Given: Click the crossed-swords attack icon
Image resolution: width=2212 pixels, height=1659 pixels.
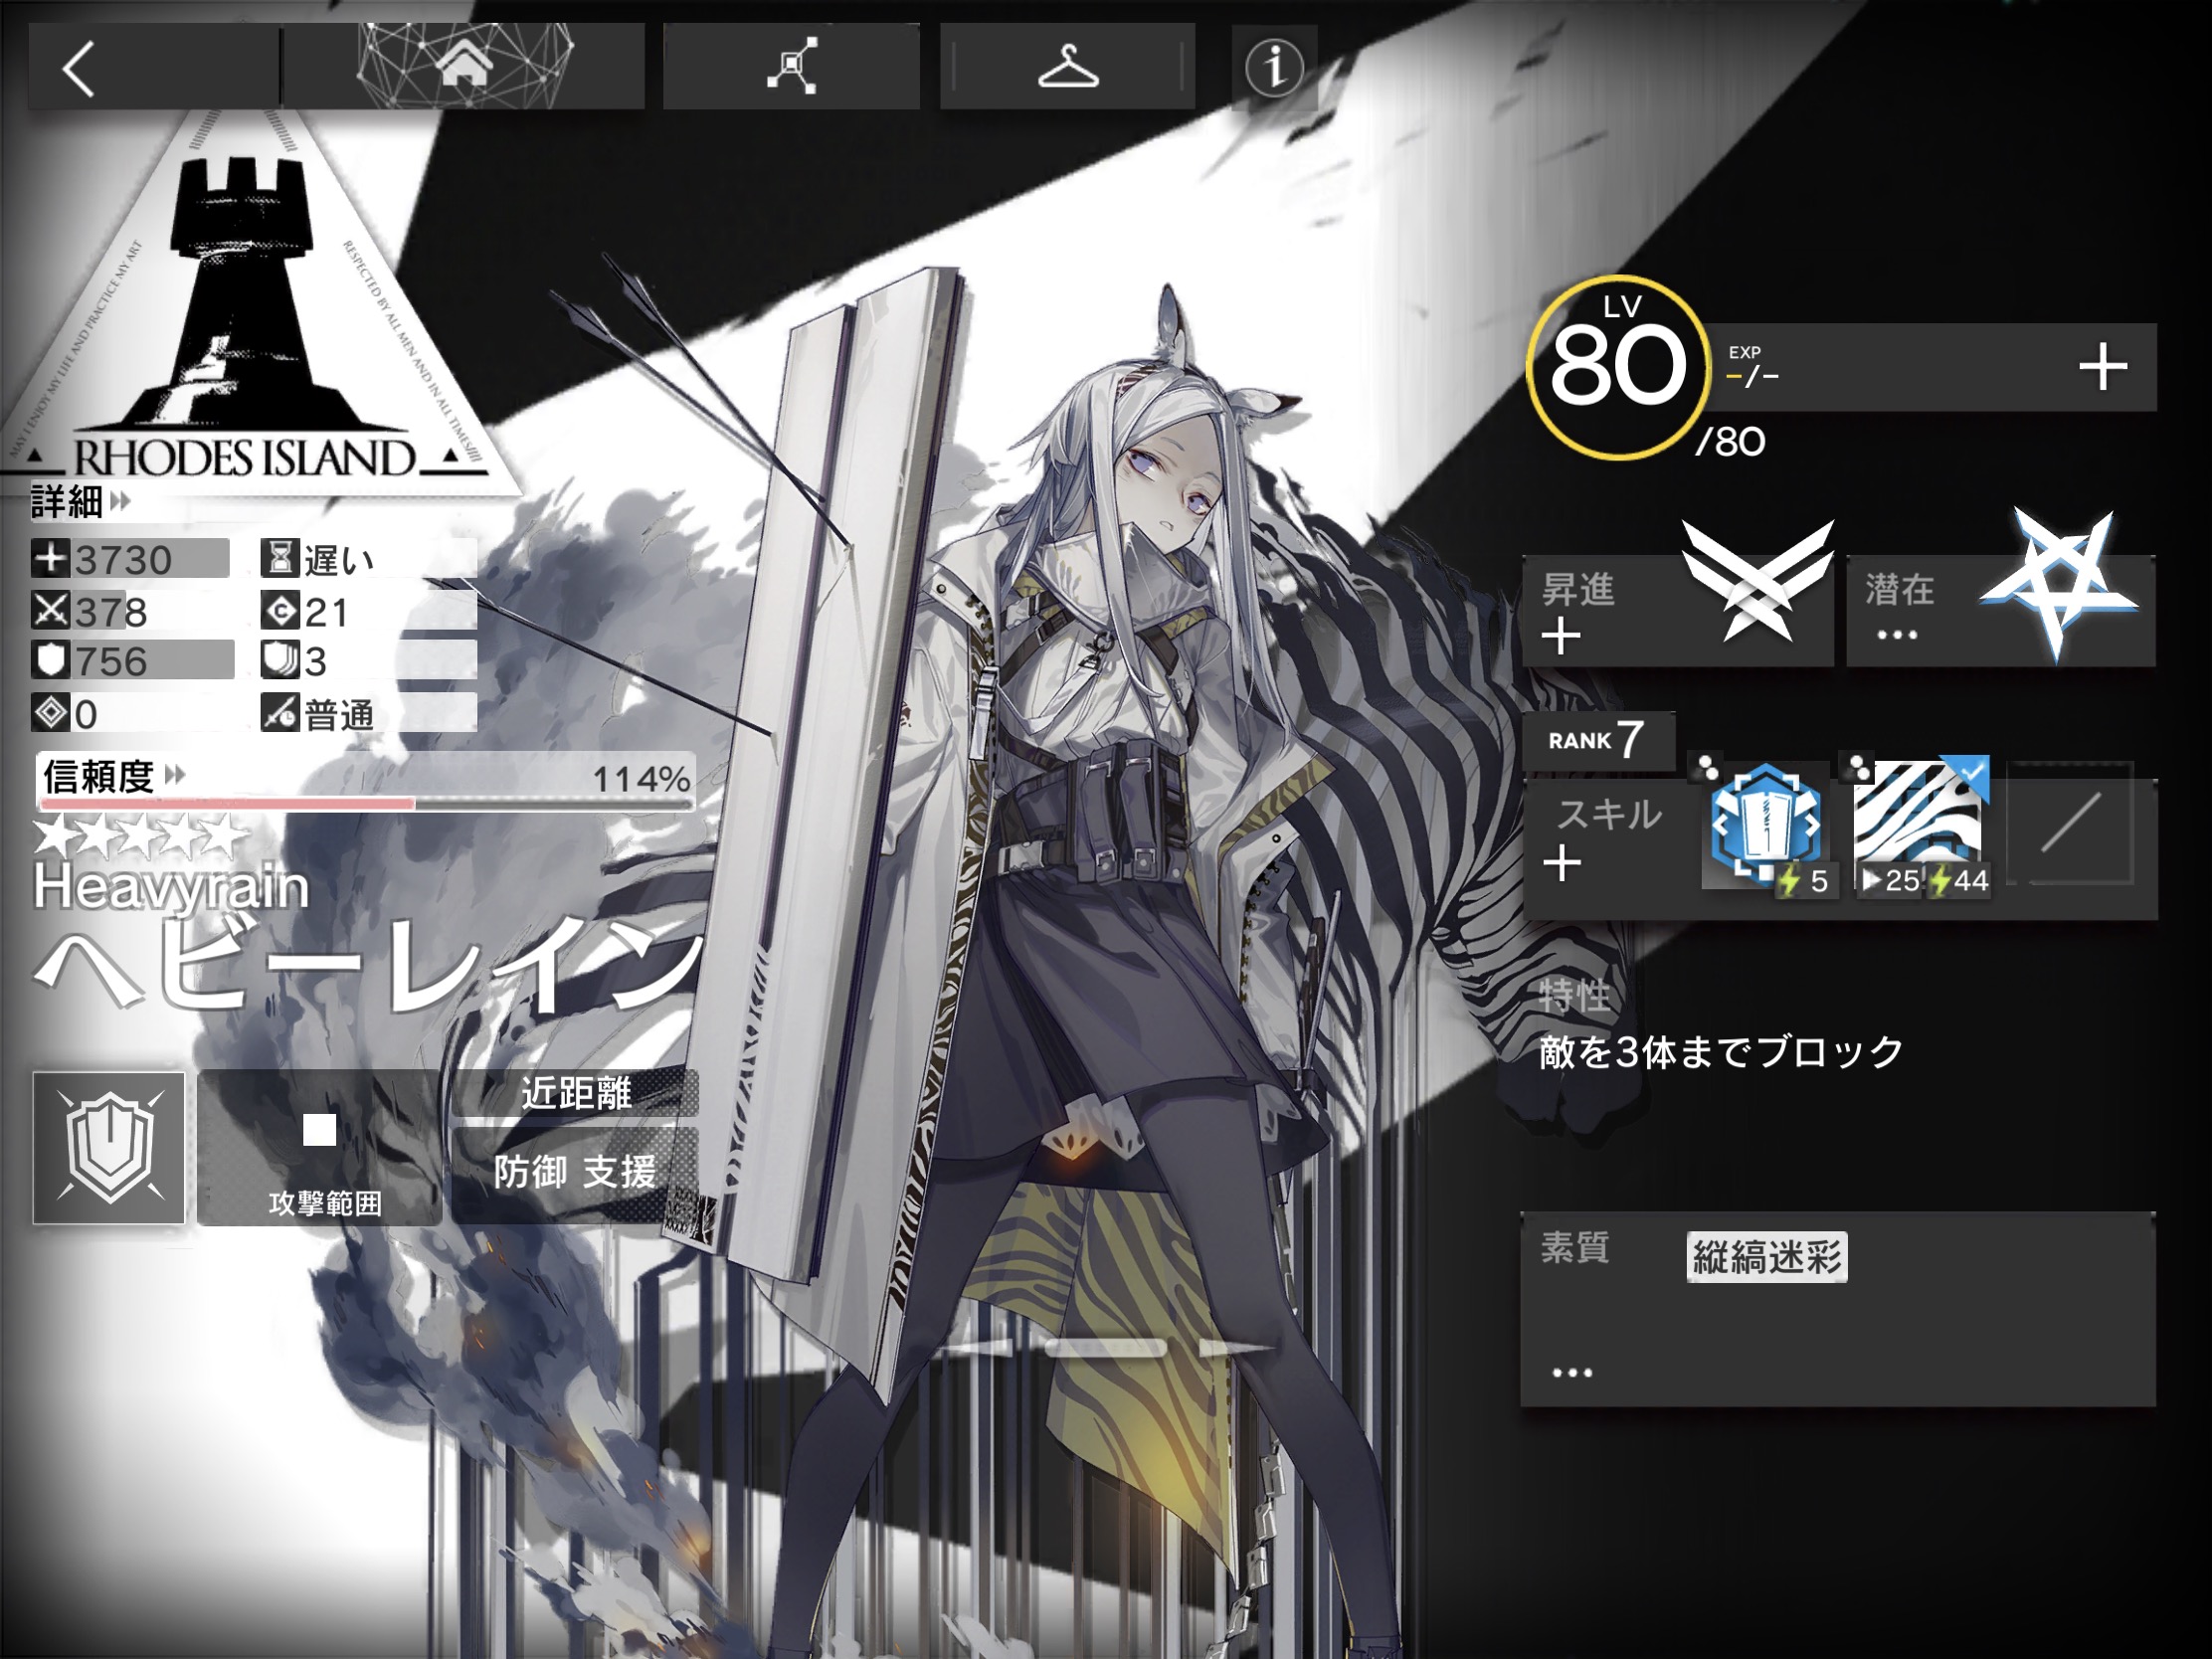Looking at the screenshot, I should tap(50, 610).
